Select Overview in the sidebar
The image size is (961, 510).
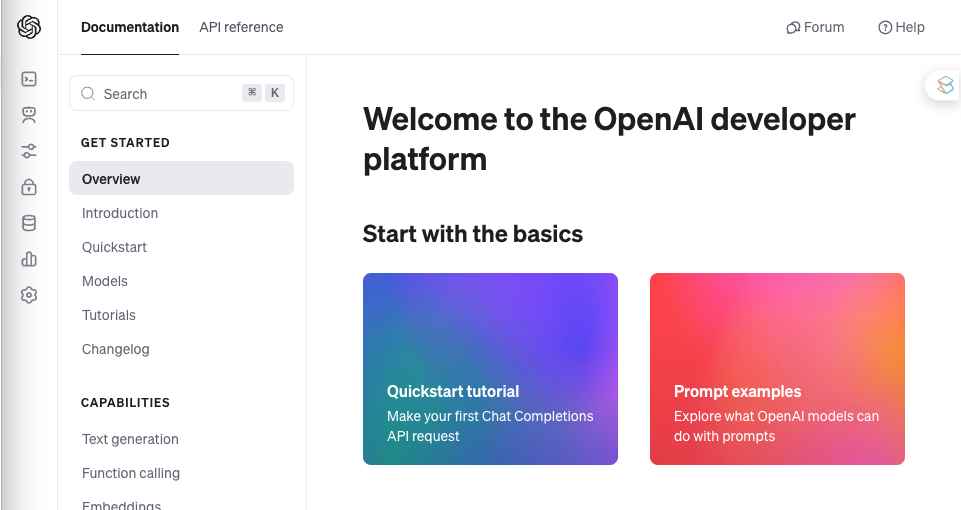181,178
